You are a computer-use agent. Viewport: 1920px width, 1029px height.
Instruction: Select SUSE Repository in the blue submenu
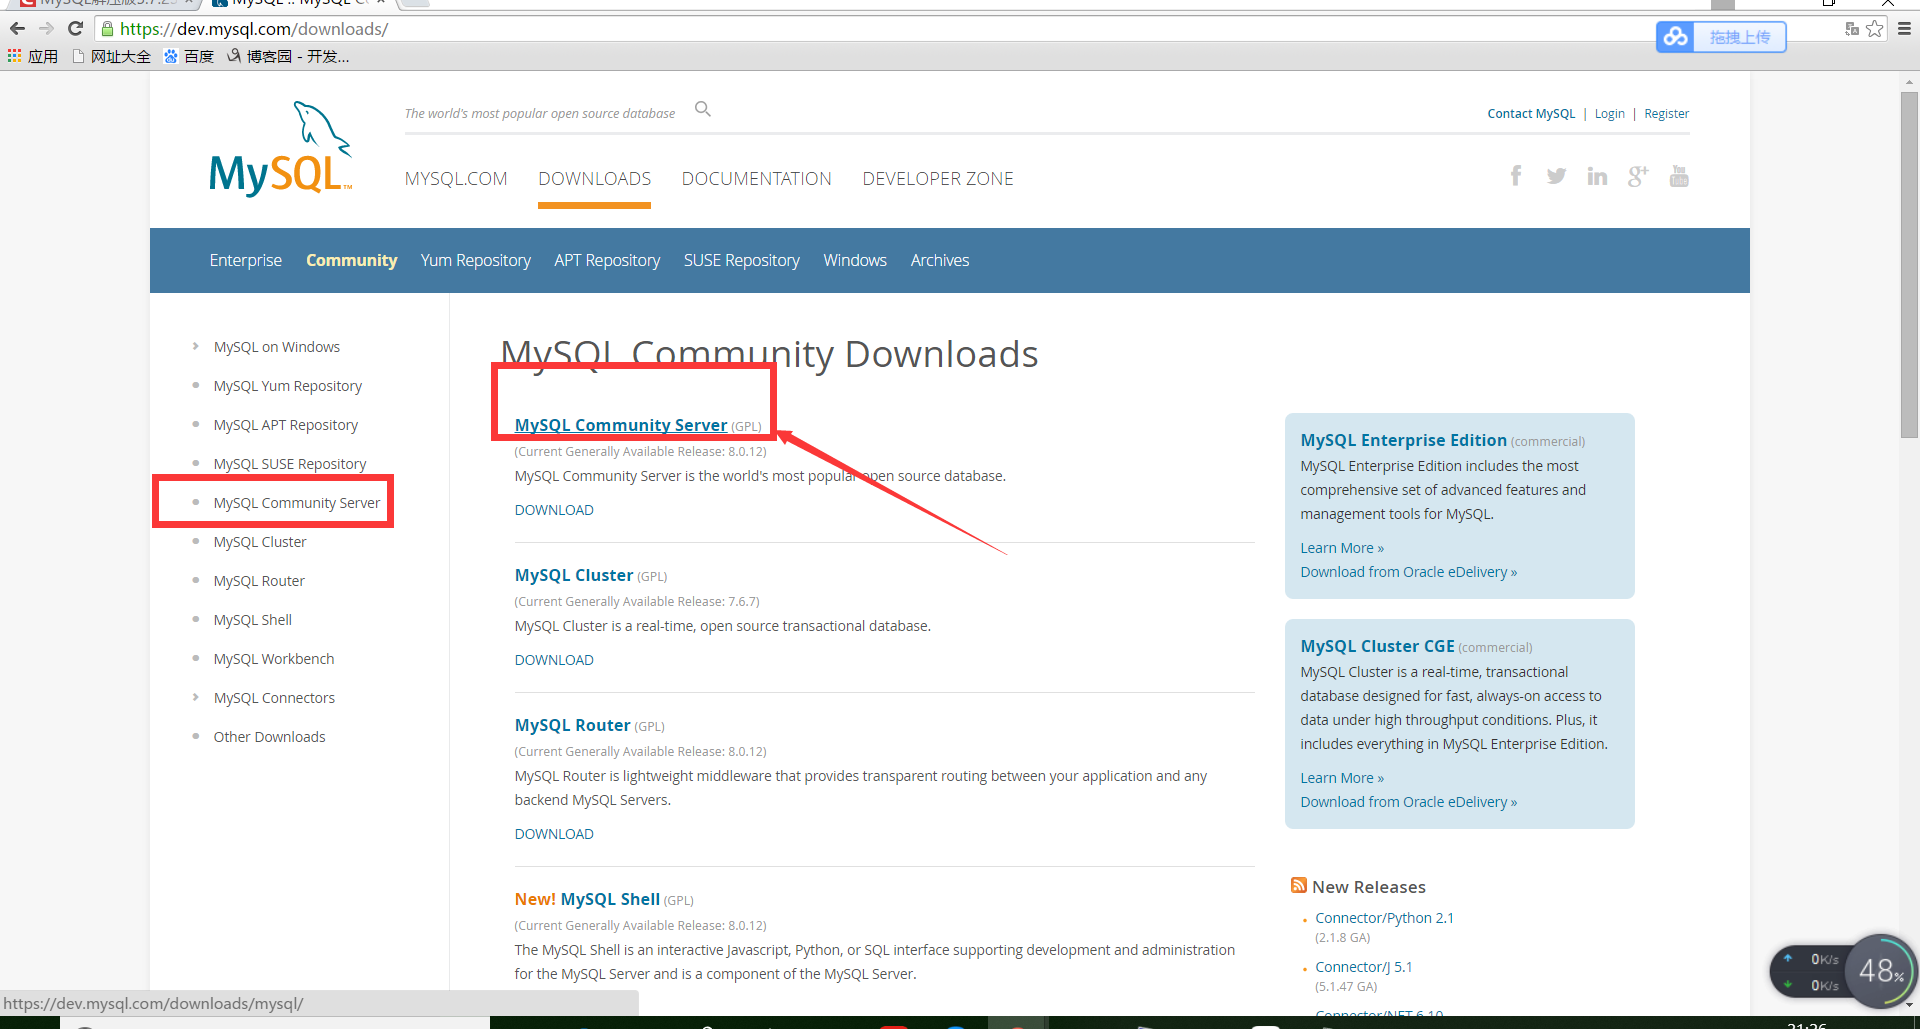point(742,260)
